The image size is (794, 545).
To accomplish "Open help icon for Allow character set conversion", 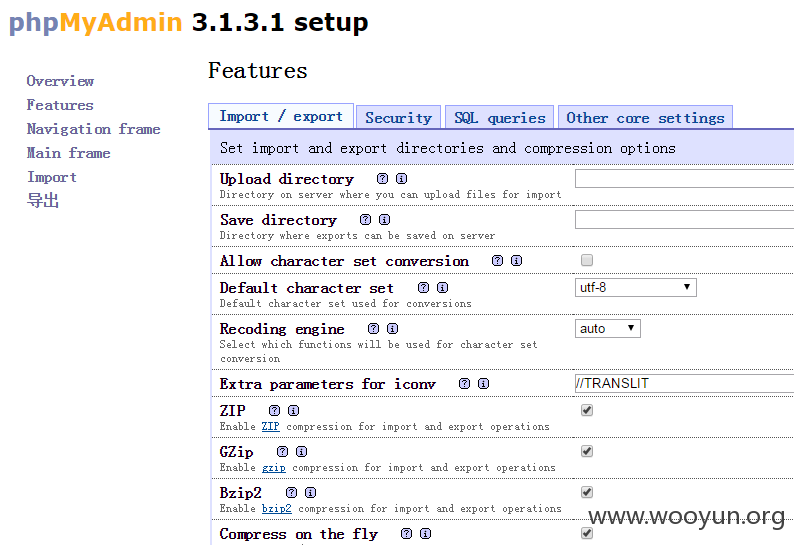I will coord(498,261).
